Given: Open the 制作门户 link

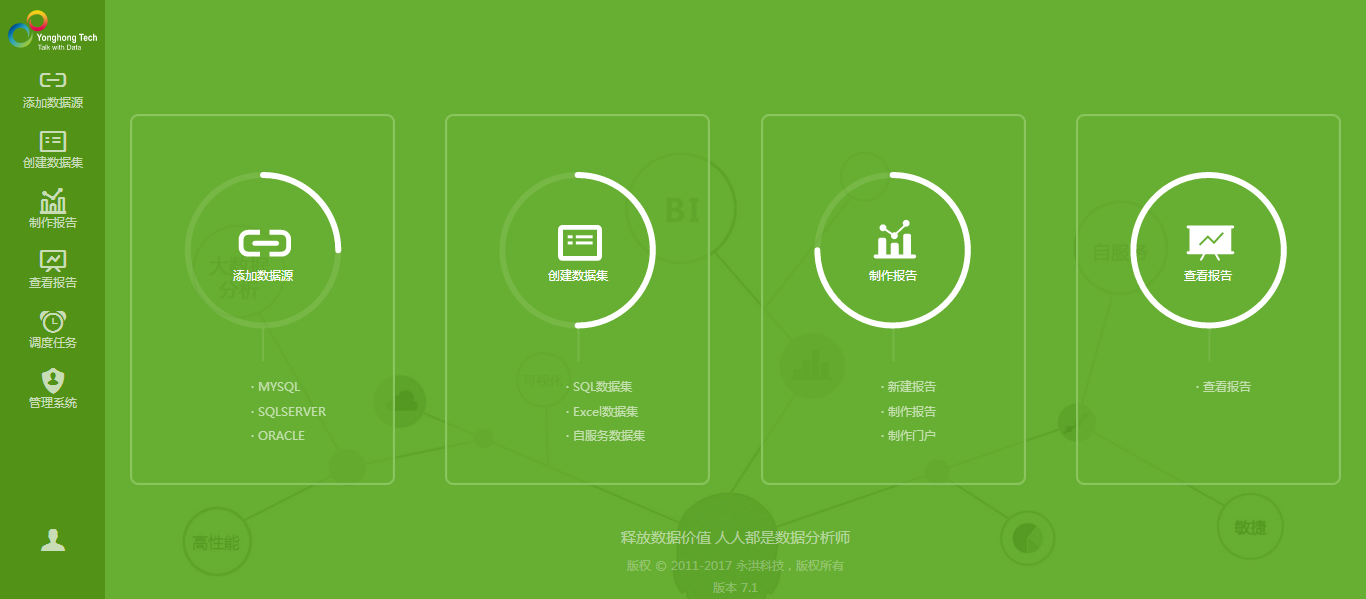Looking at the screenshot, I should 911,436.
